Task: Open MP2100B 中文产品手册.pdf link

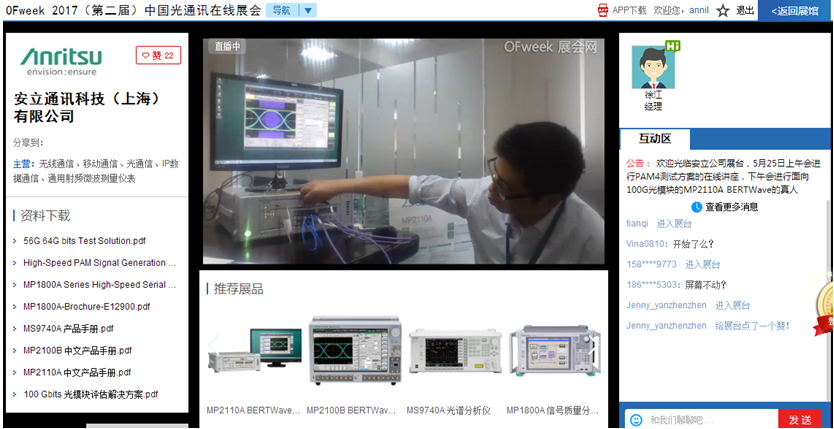Action: tap(78, 351)
